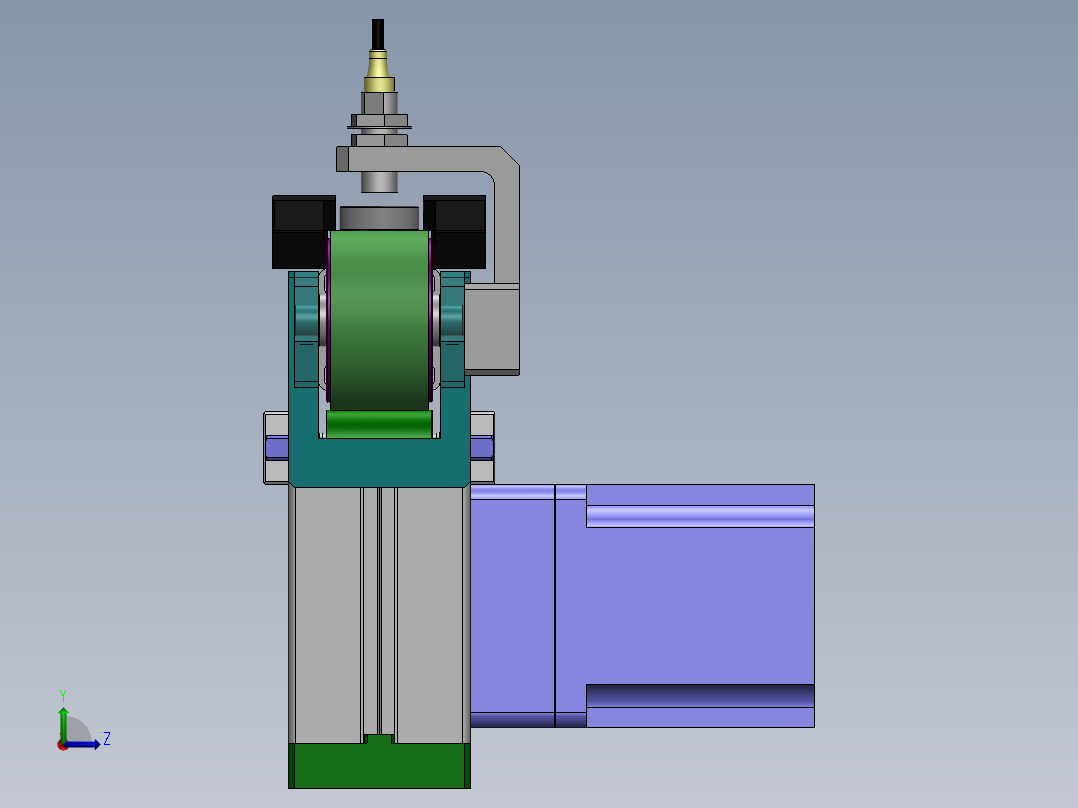
Task: Select the brass sensor connector fitting
Action: [379, 72]
